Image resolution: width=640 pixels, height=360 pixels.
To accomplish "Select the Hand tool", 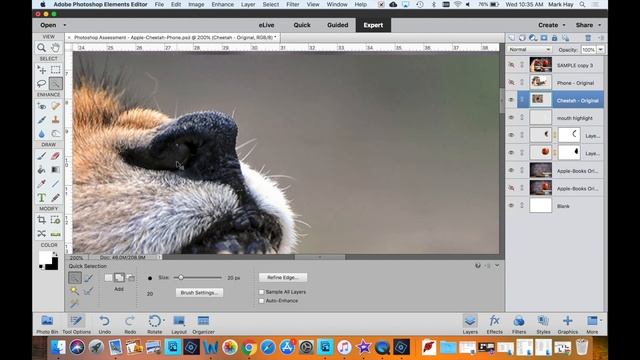I will 56,48.
